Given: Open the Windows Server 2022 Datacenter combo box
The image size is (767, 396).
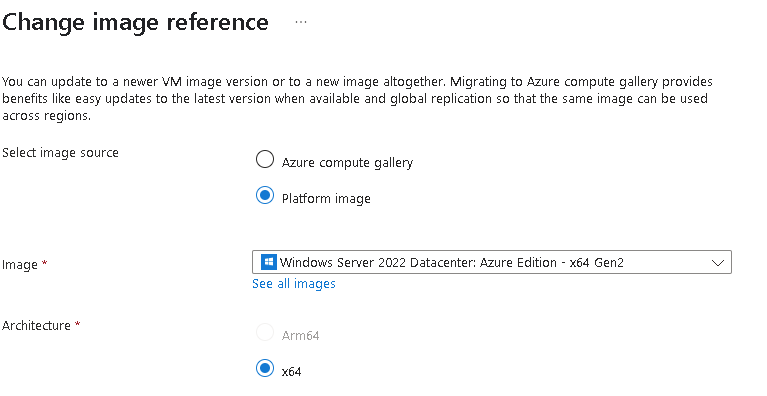Looking at the screenshot, I should [x=492, y=262].
